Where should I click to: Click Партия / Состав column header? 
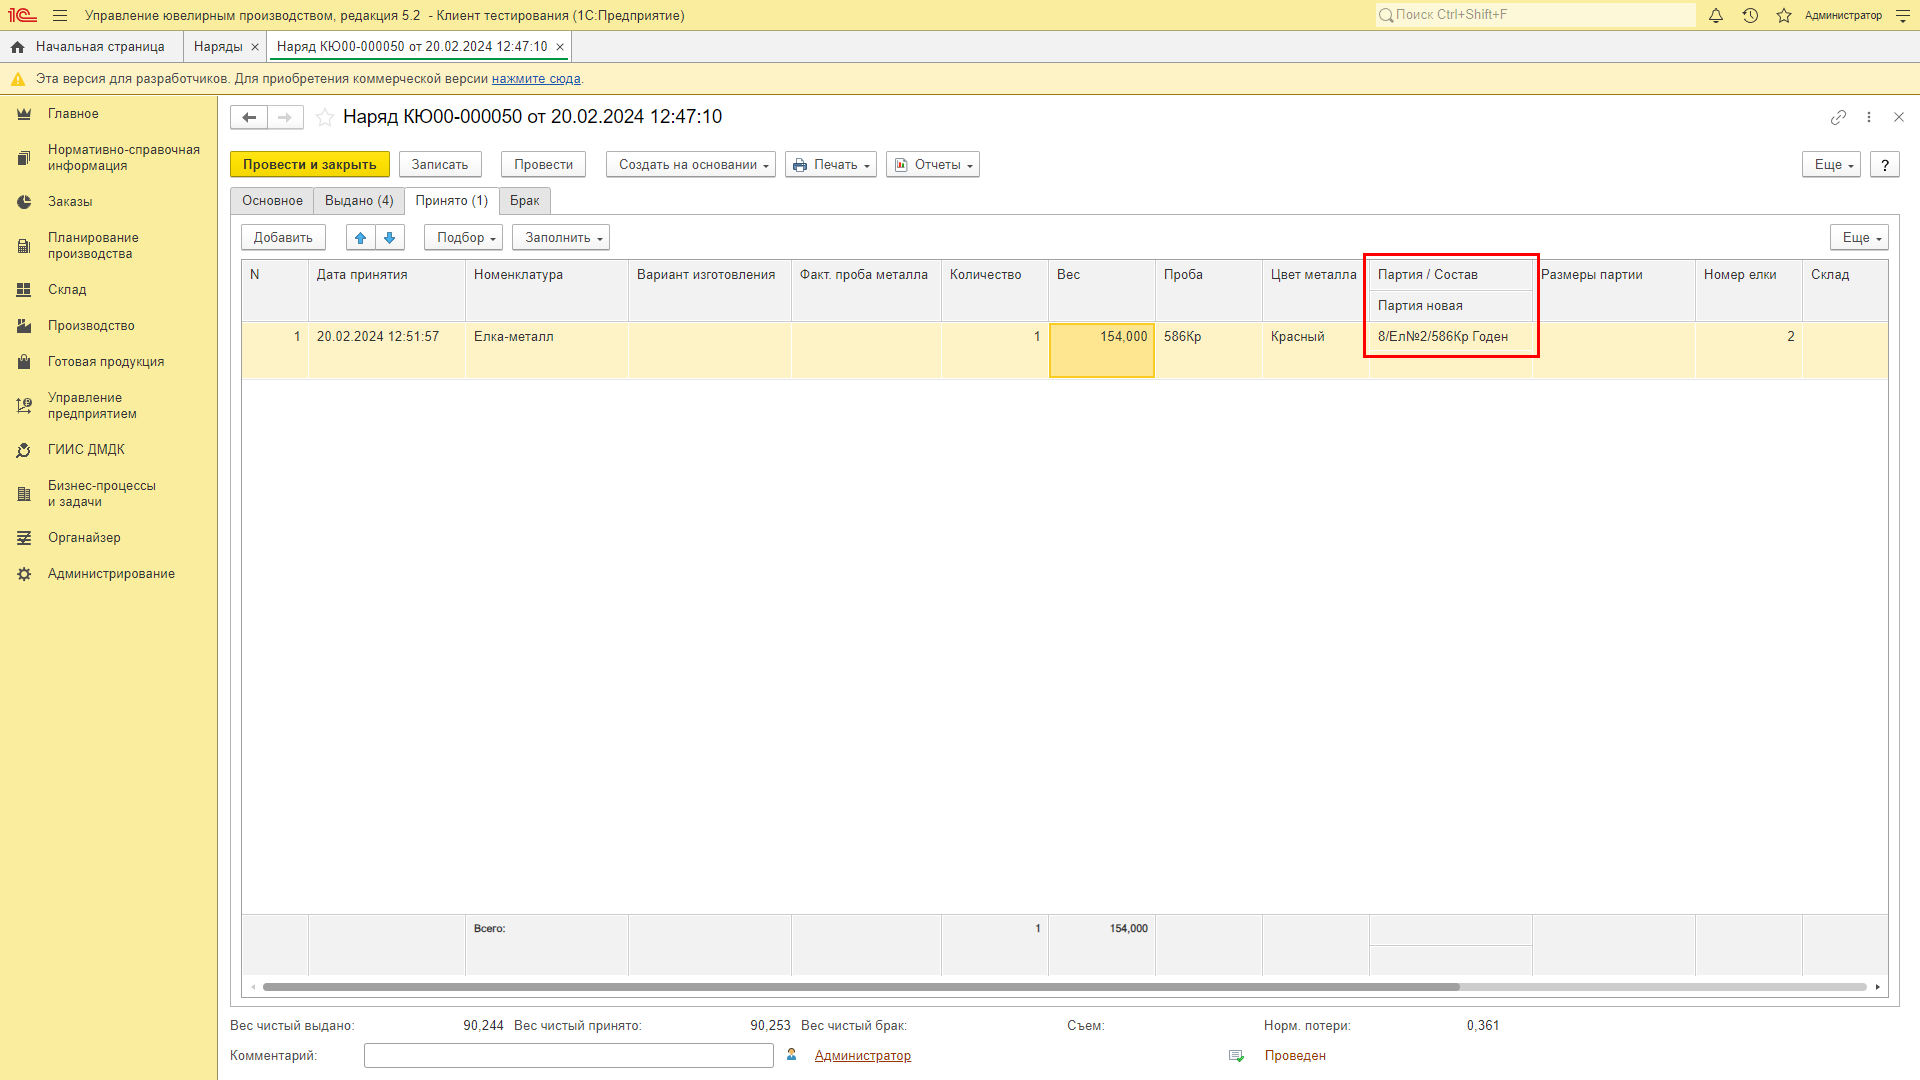(1451, 275)
